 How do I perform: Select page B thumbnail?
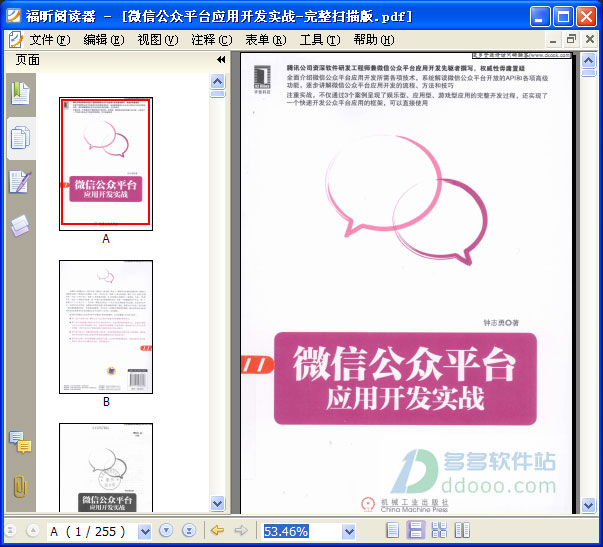(x=106, y=327)
